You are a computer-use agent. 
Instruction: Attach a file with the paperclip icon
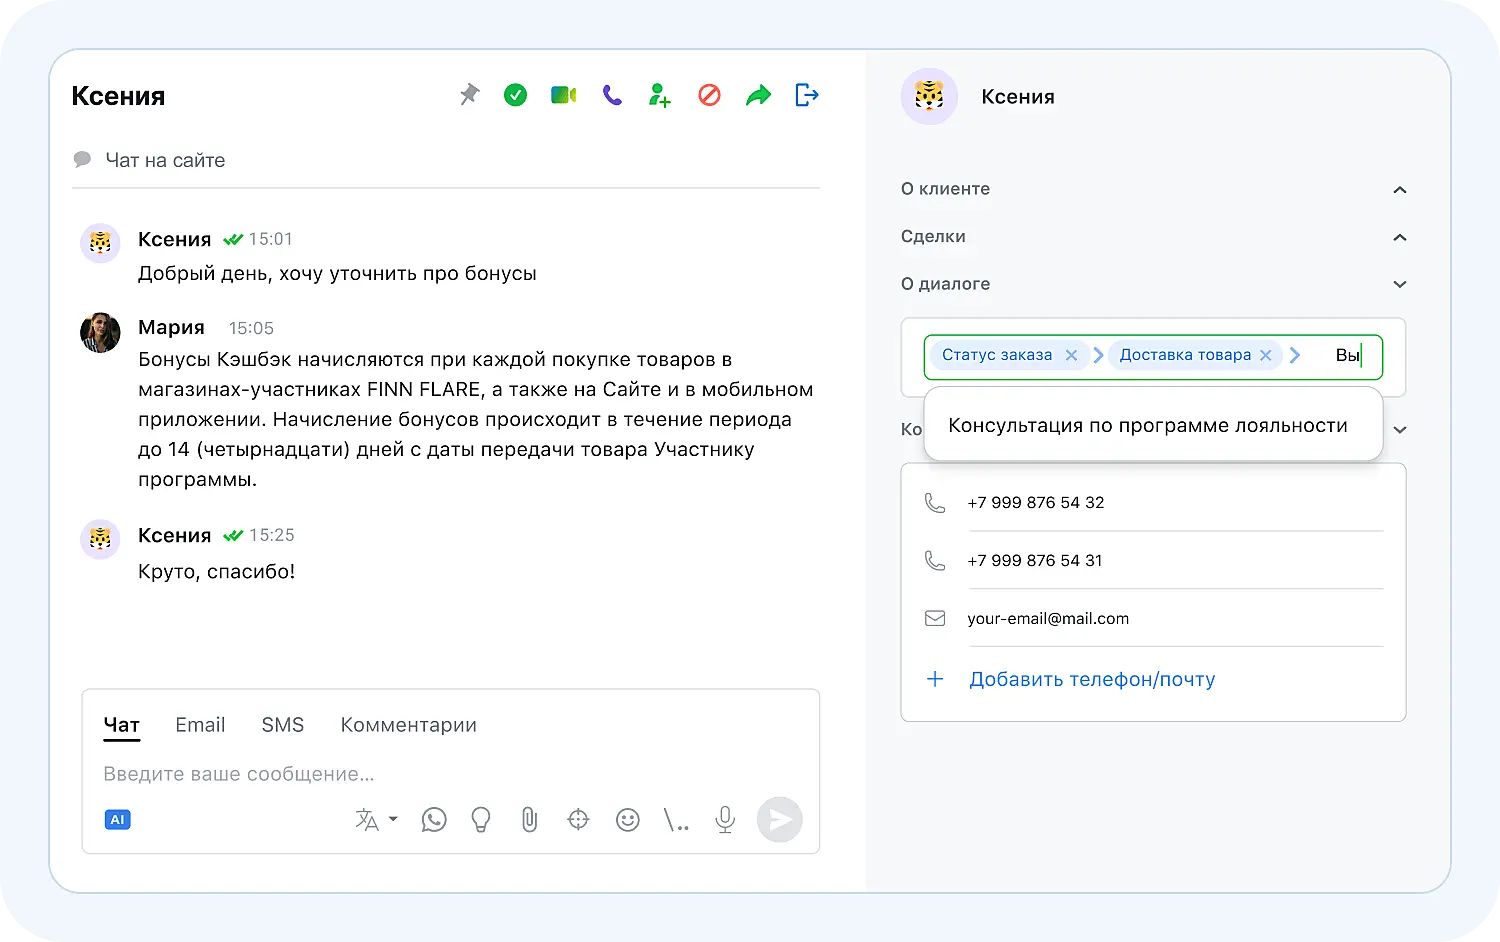(529, 819)
